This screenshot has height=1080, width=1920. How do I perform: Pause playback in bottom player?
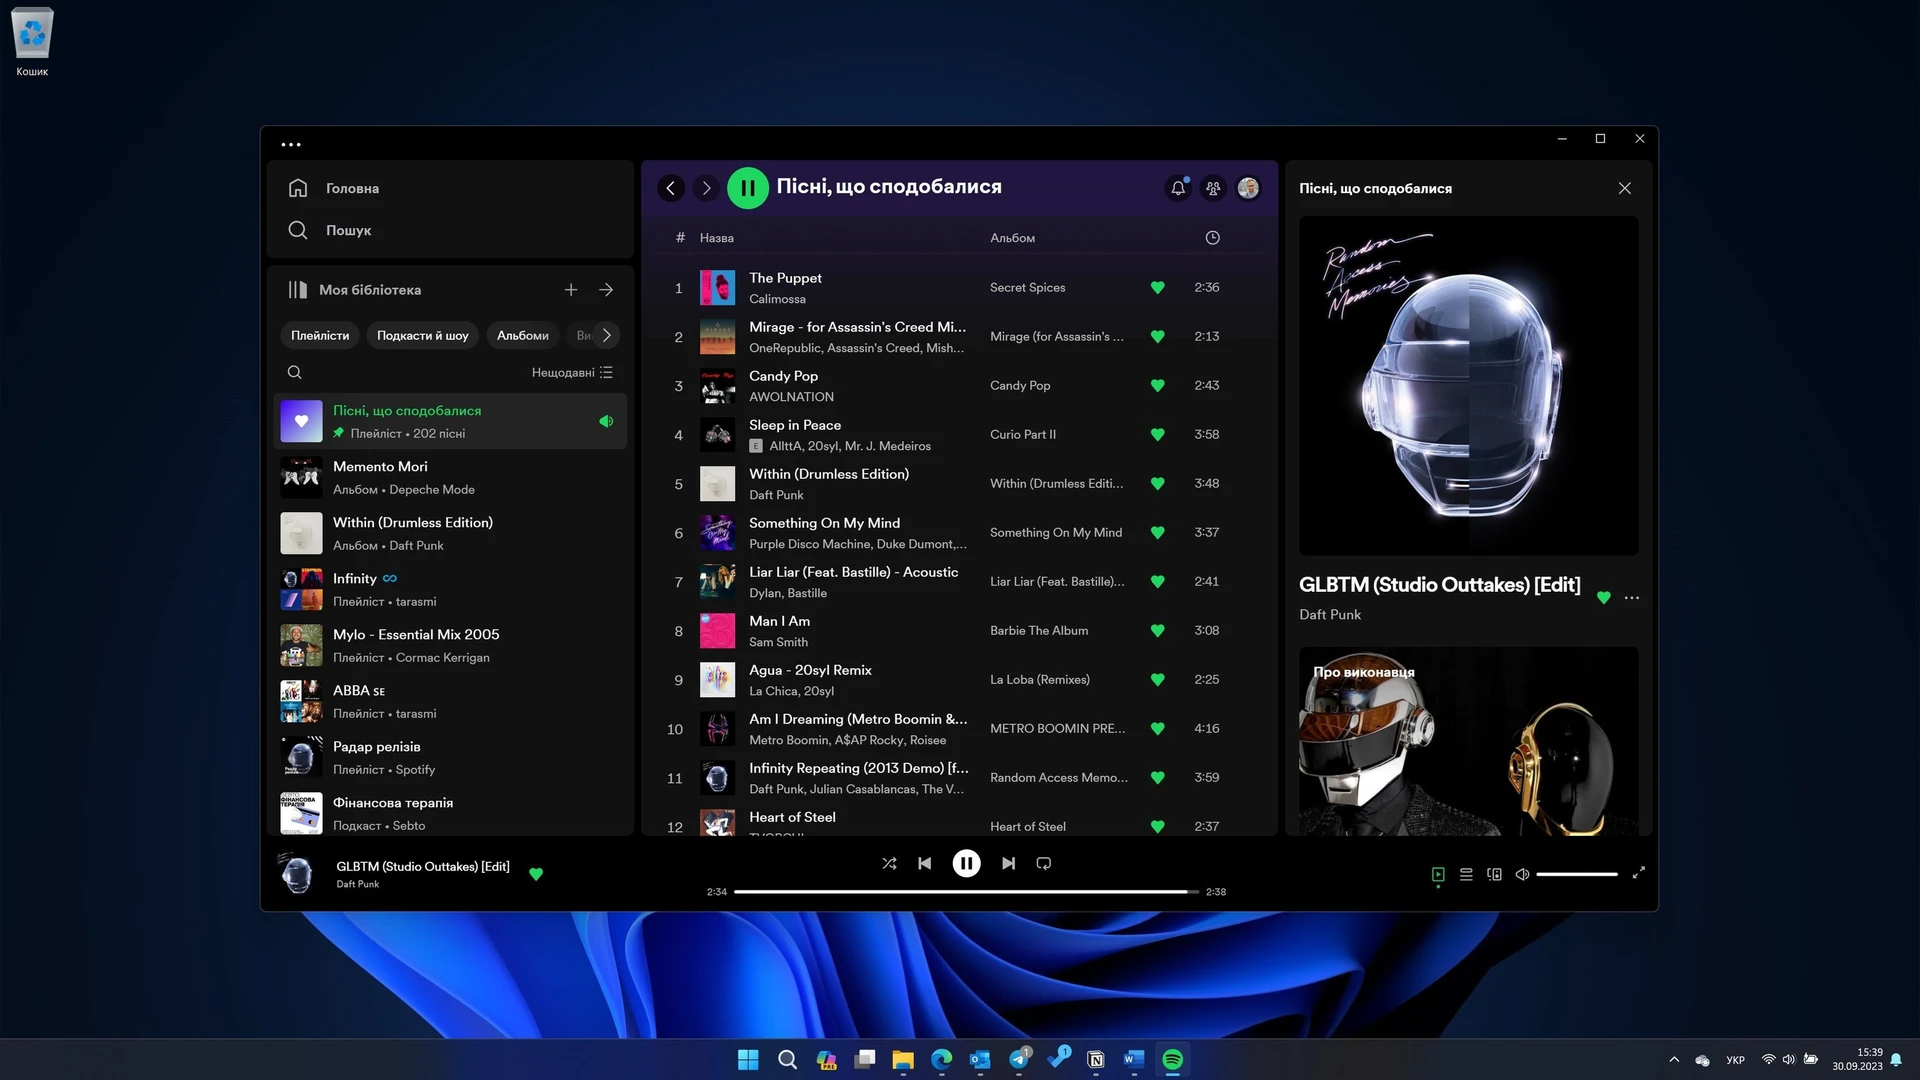pyautogui.click(x=966, y=863)
